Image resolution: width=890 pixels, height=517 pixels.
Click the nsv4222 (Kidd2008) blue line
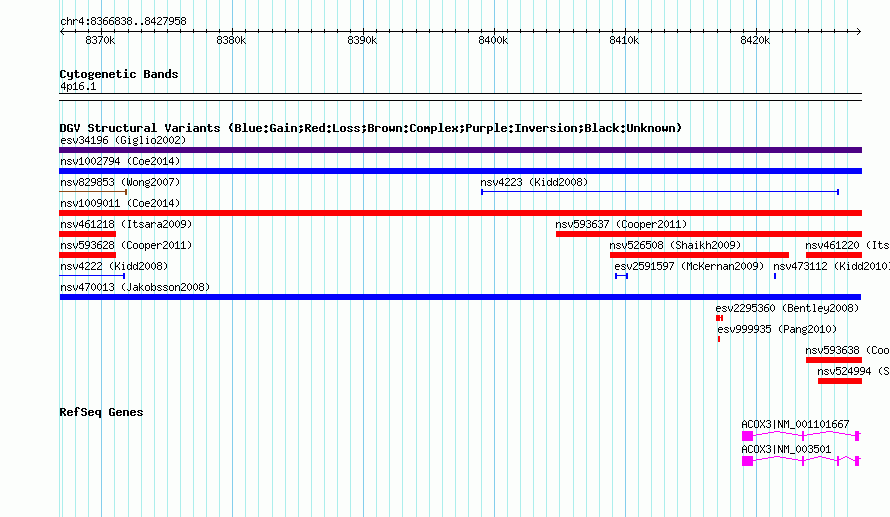click(92, 276)
